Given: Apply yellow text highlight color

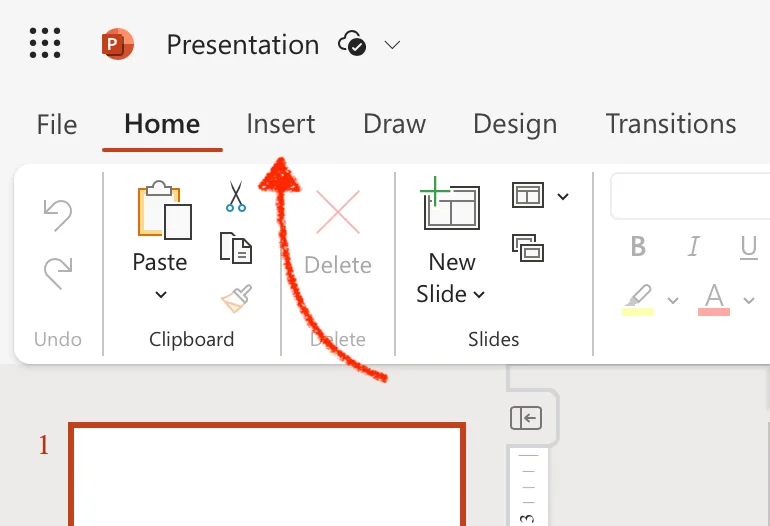Looking at the screenshot, I should click(637, 299).
